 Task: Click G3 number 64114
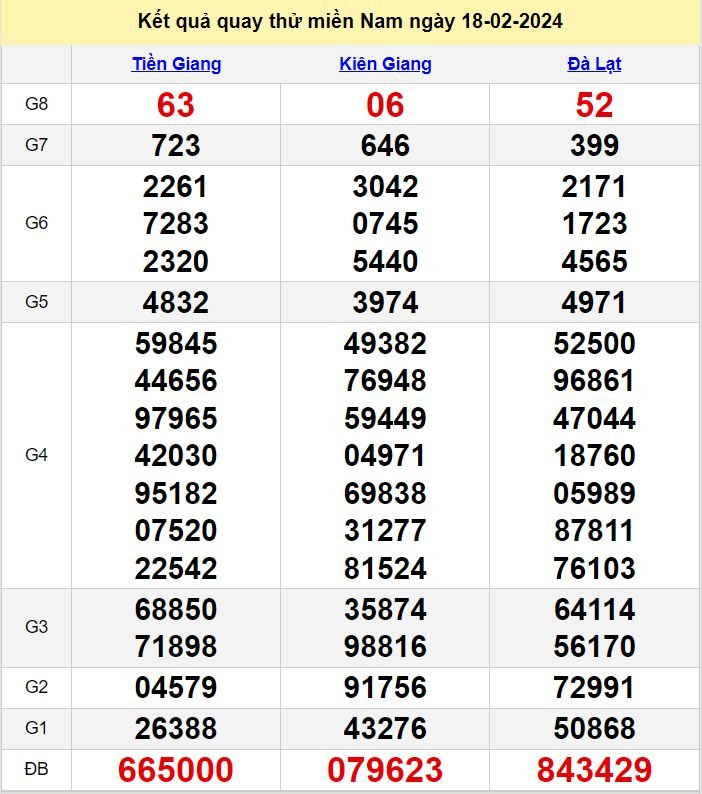[x=594, y=609]
